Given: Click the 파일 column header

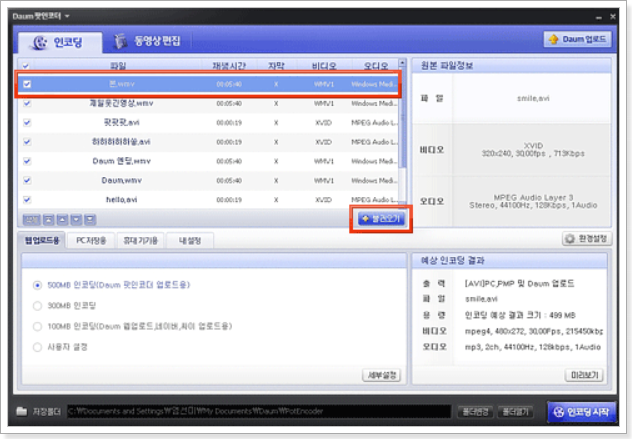Looking at the screenshot, I should (118, 66).
